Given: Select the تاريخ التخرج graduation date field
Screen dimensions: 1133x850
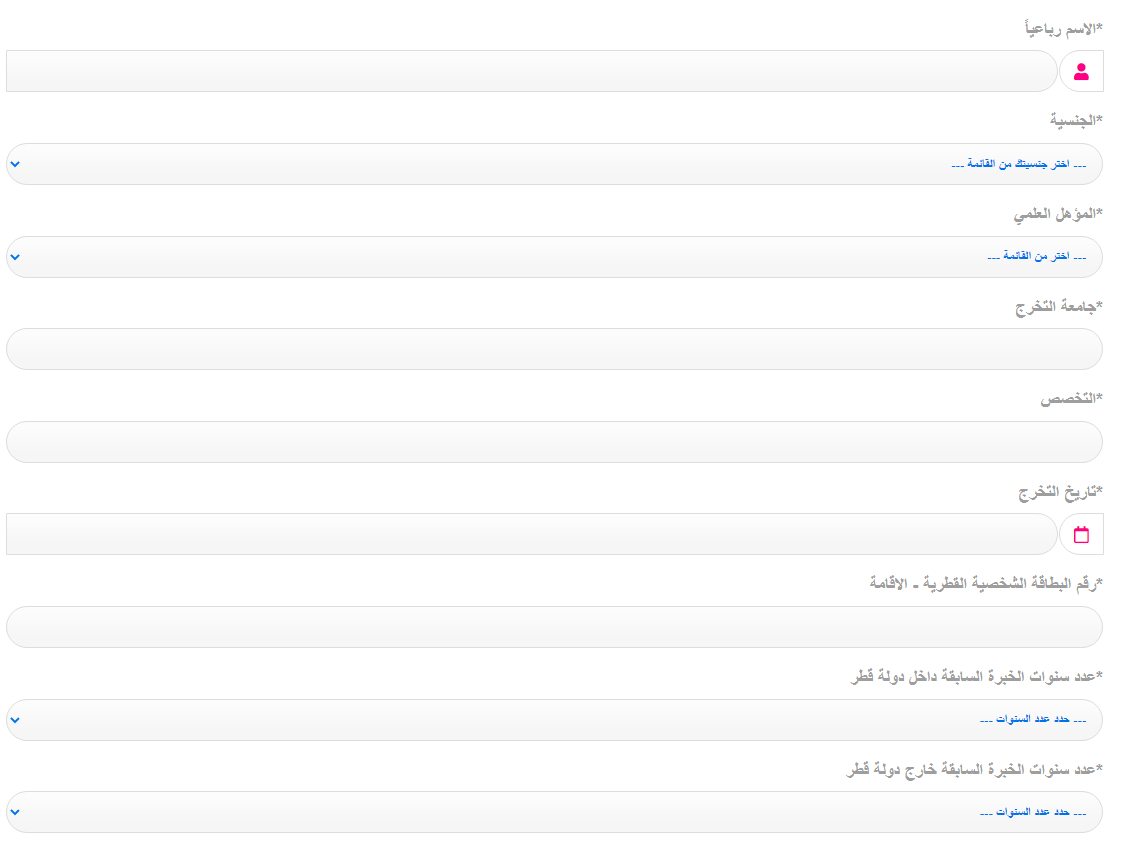Looking at the screenshot, I should (x=530, y=534).
